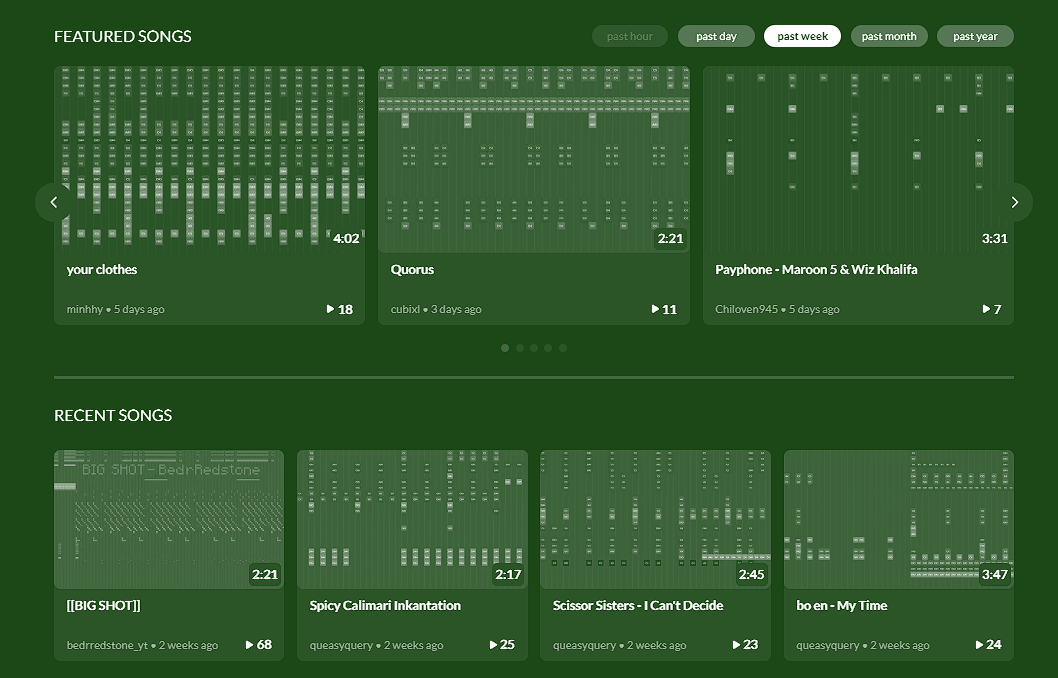The image size is (1058, 678).
Task: Filter featured songs by past day
Action: (716, 36)
